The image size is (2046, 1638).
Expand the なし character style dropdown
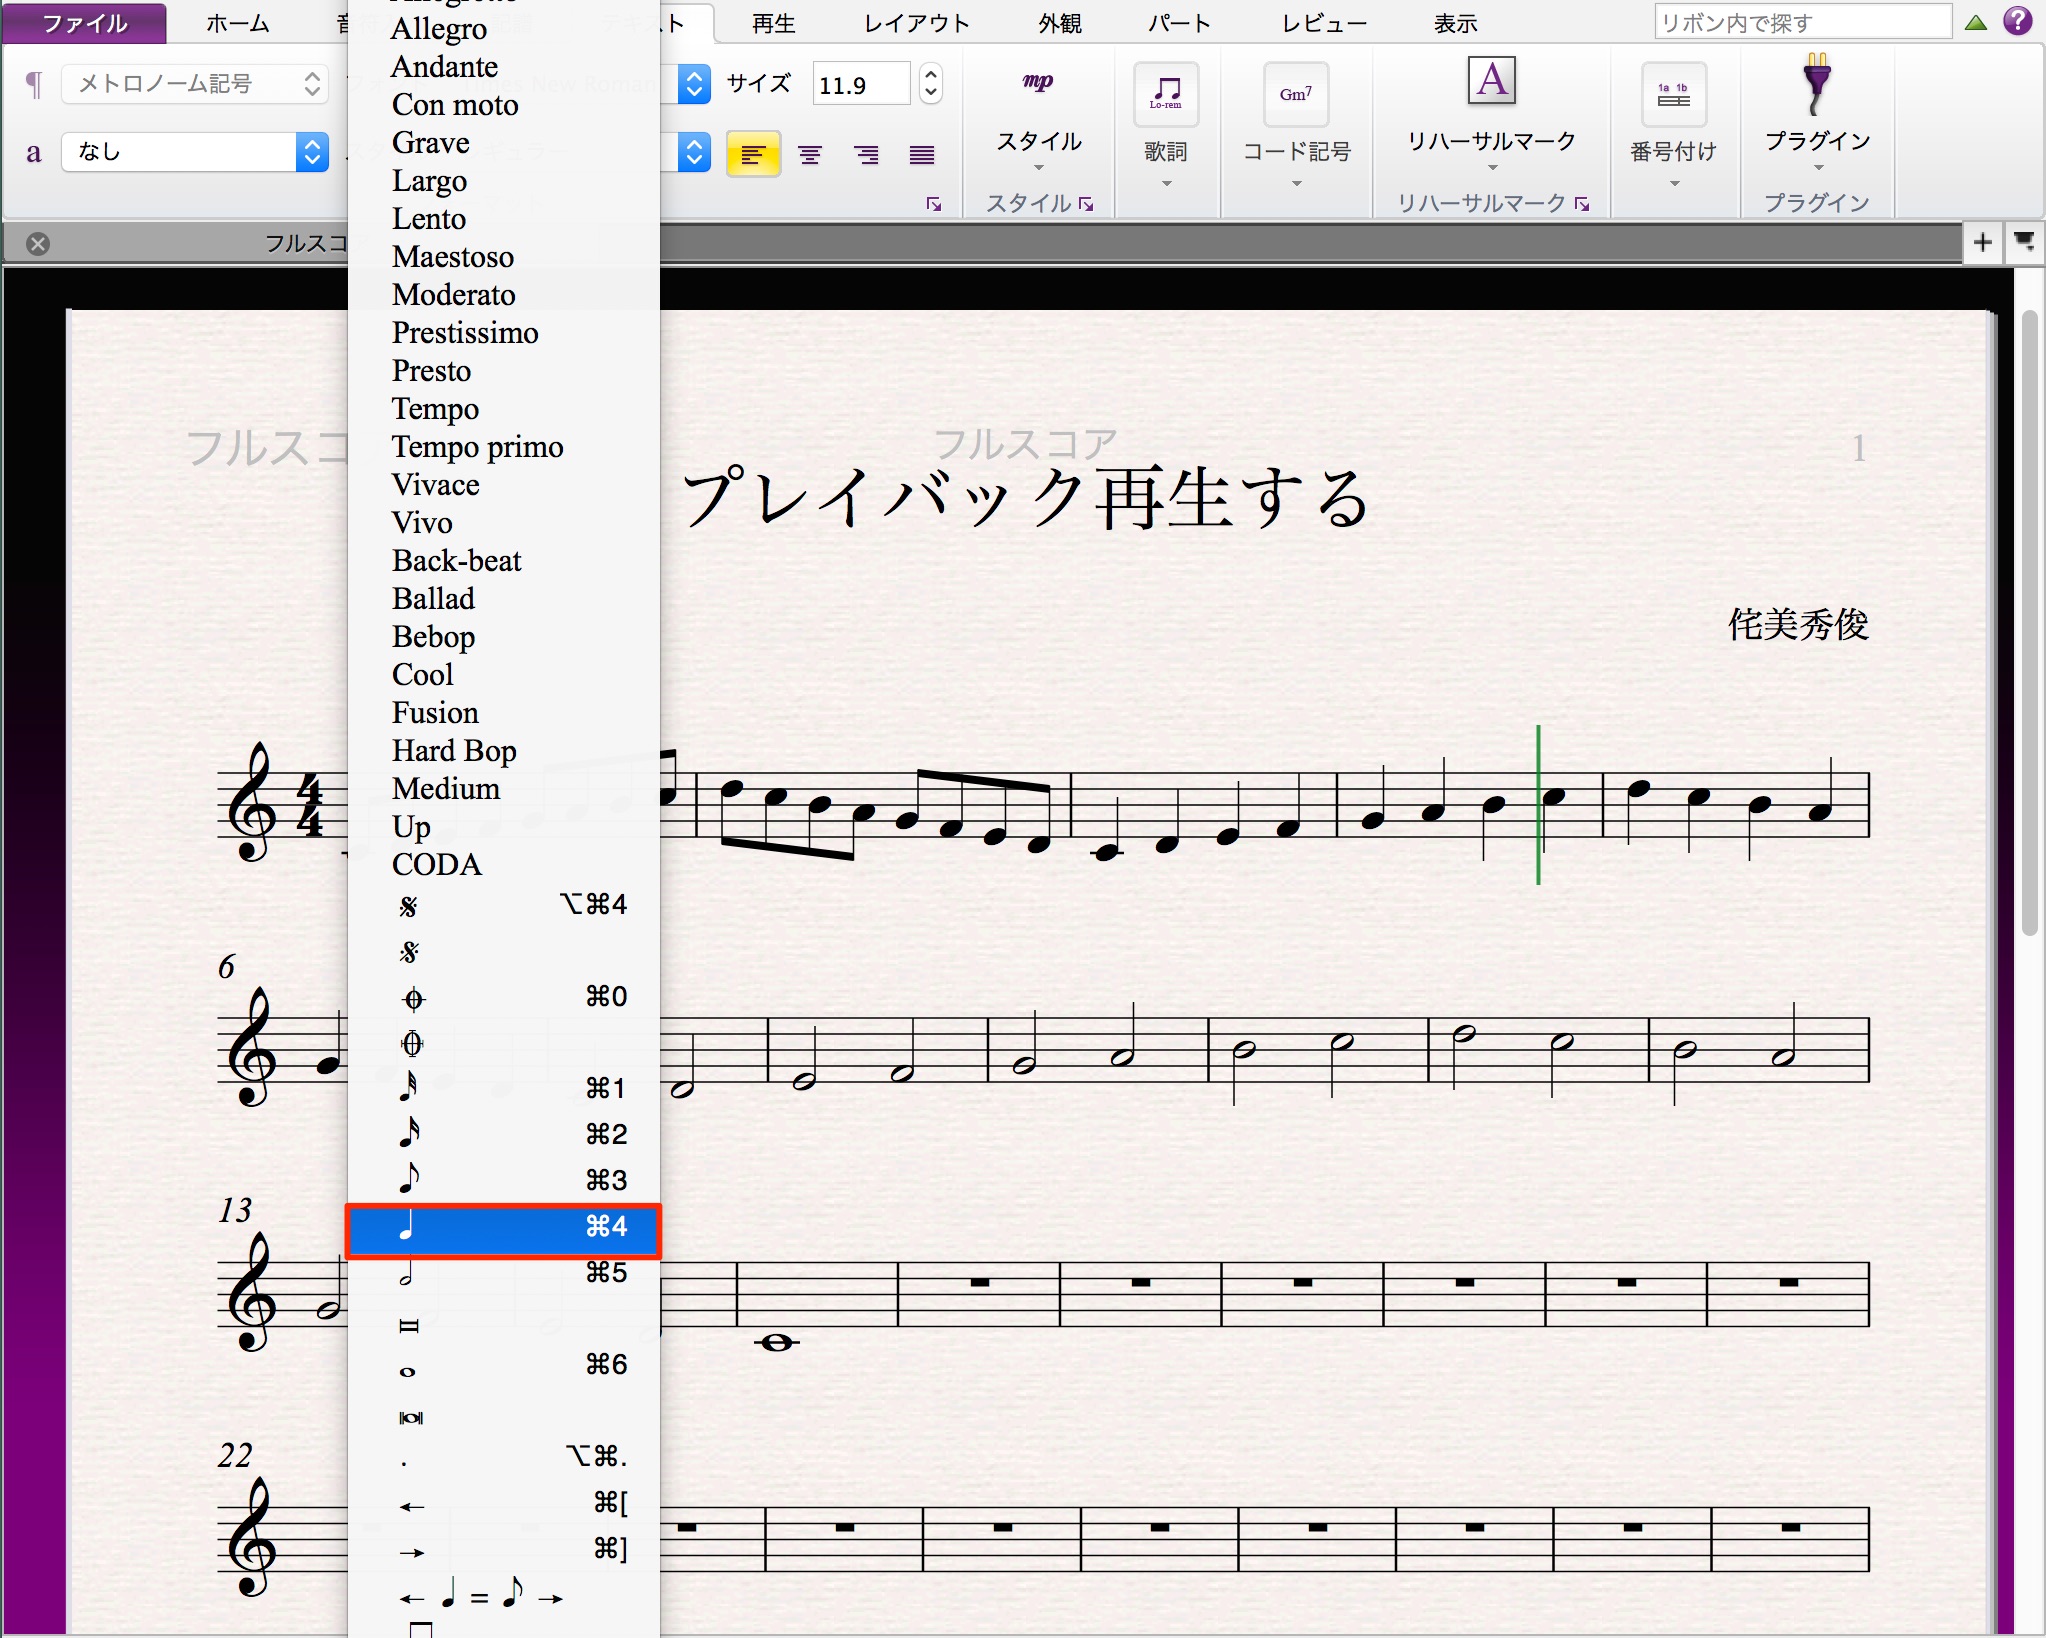[195, 152]
